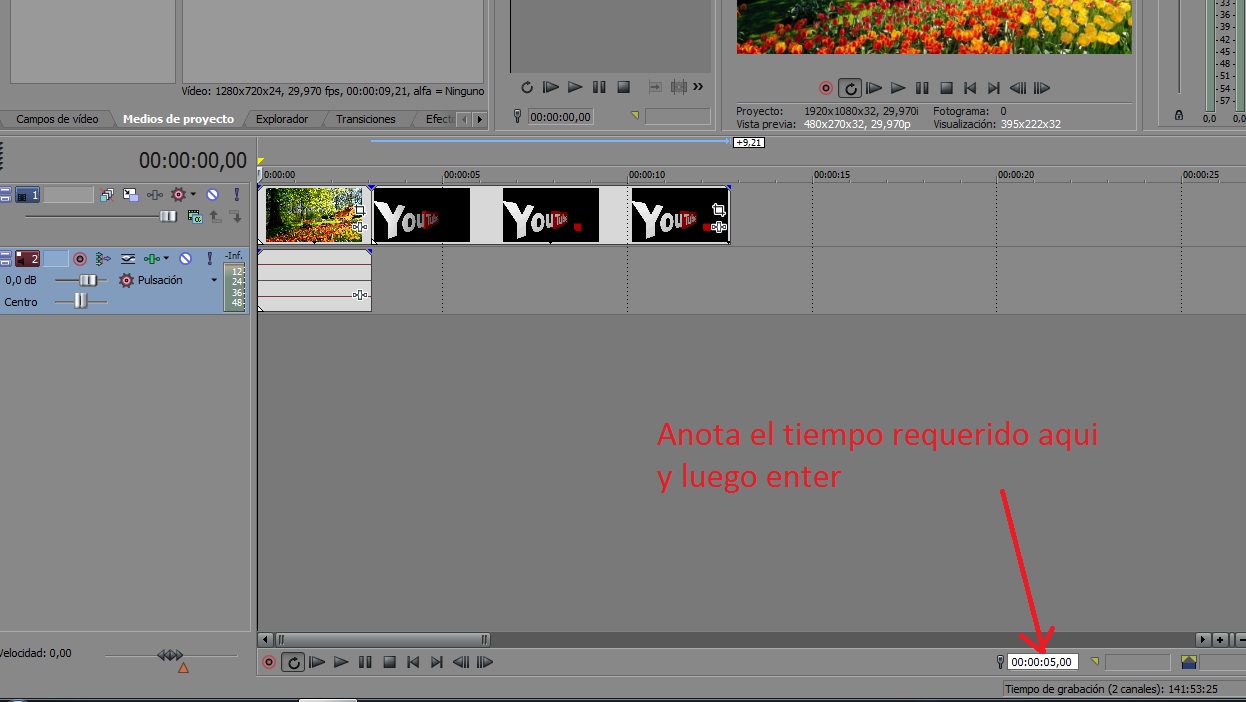Viewport: 1246px width, 702px height.
Task: Arm audio track 2 for recording
Action: [80, 258]
